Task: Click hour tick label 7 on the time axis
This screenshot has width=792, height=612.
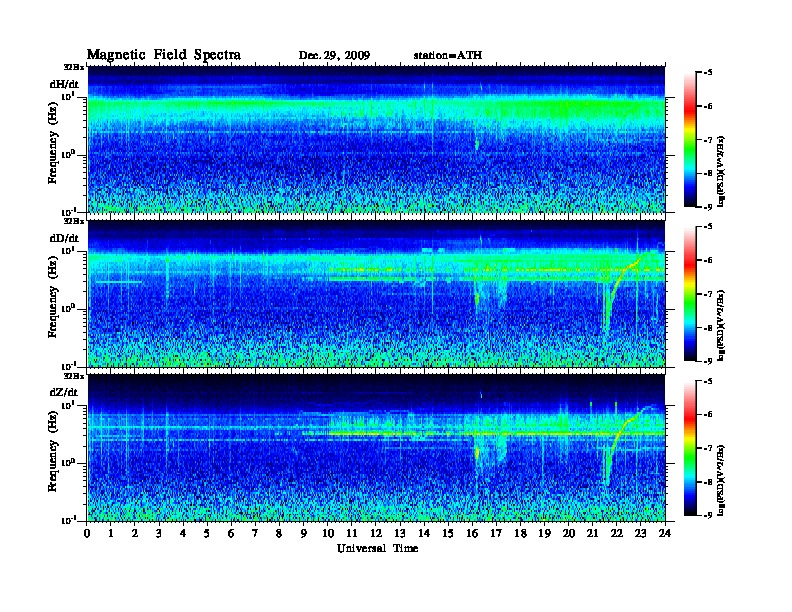Action: coord(256,534)
